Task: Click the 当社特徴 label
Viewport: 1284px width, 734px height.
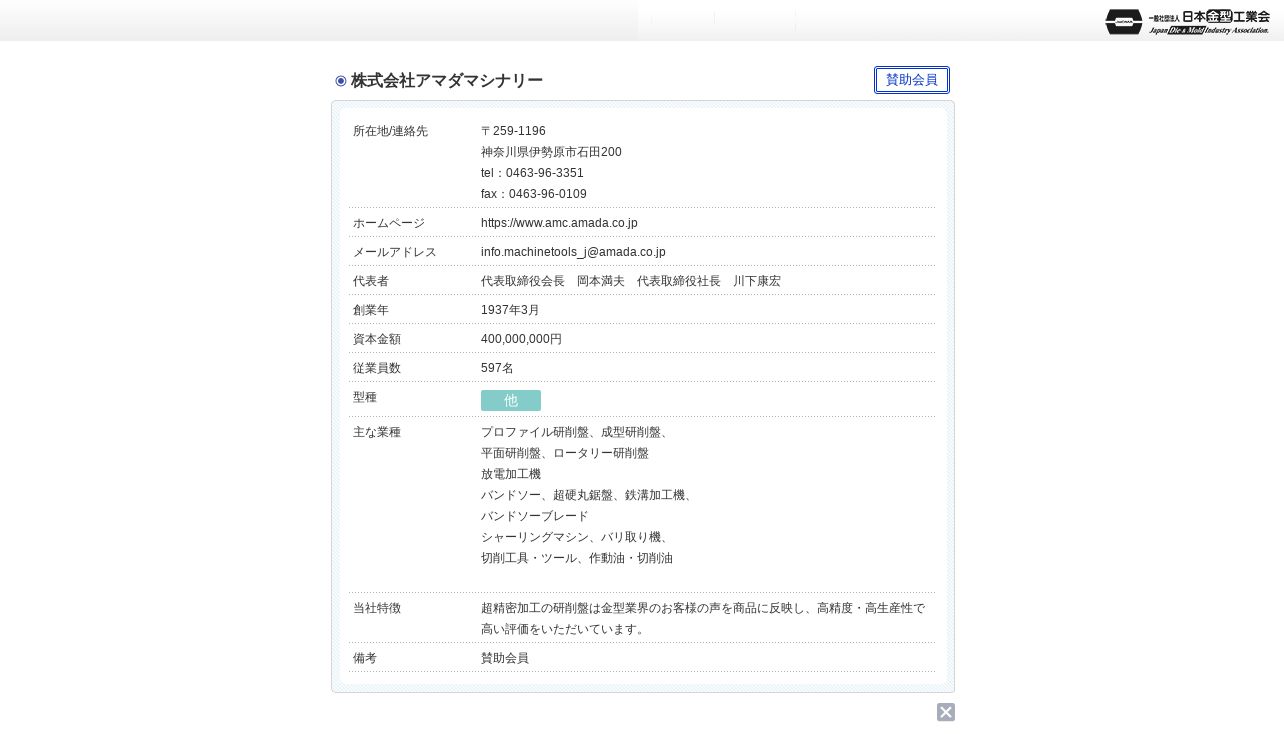Action: click(x=377, y=608)
